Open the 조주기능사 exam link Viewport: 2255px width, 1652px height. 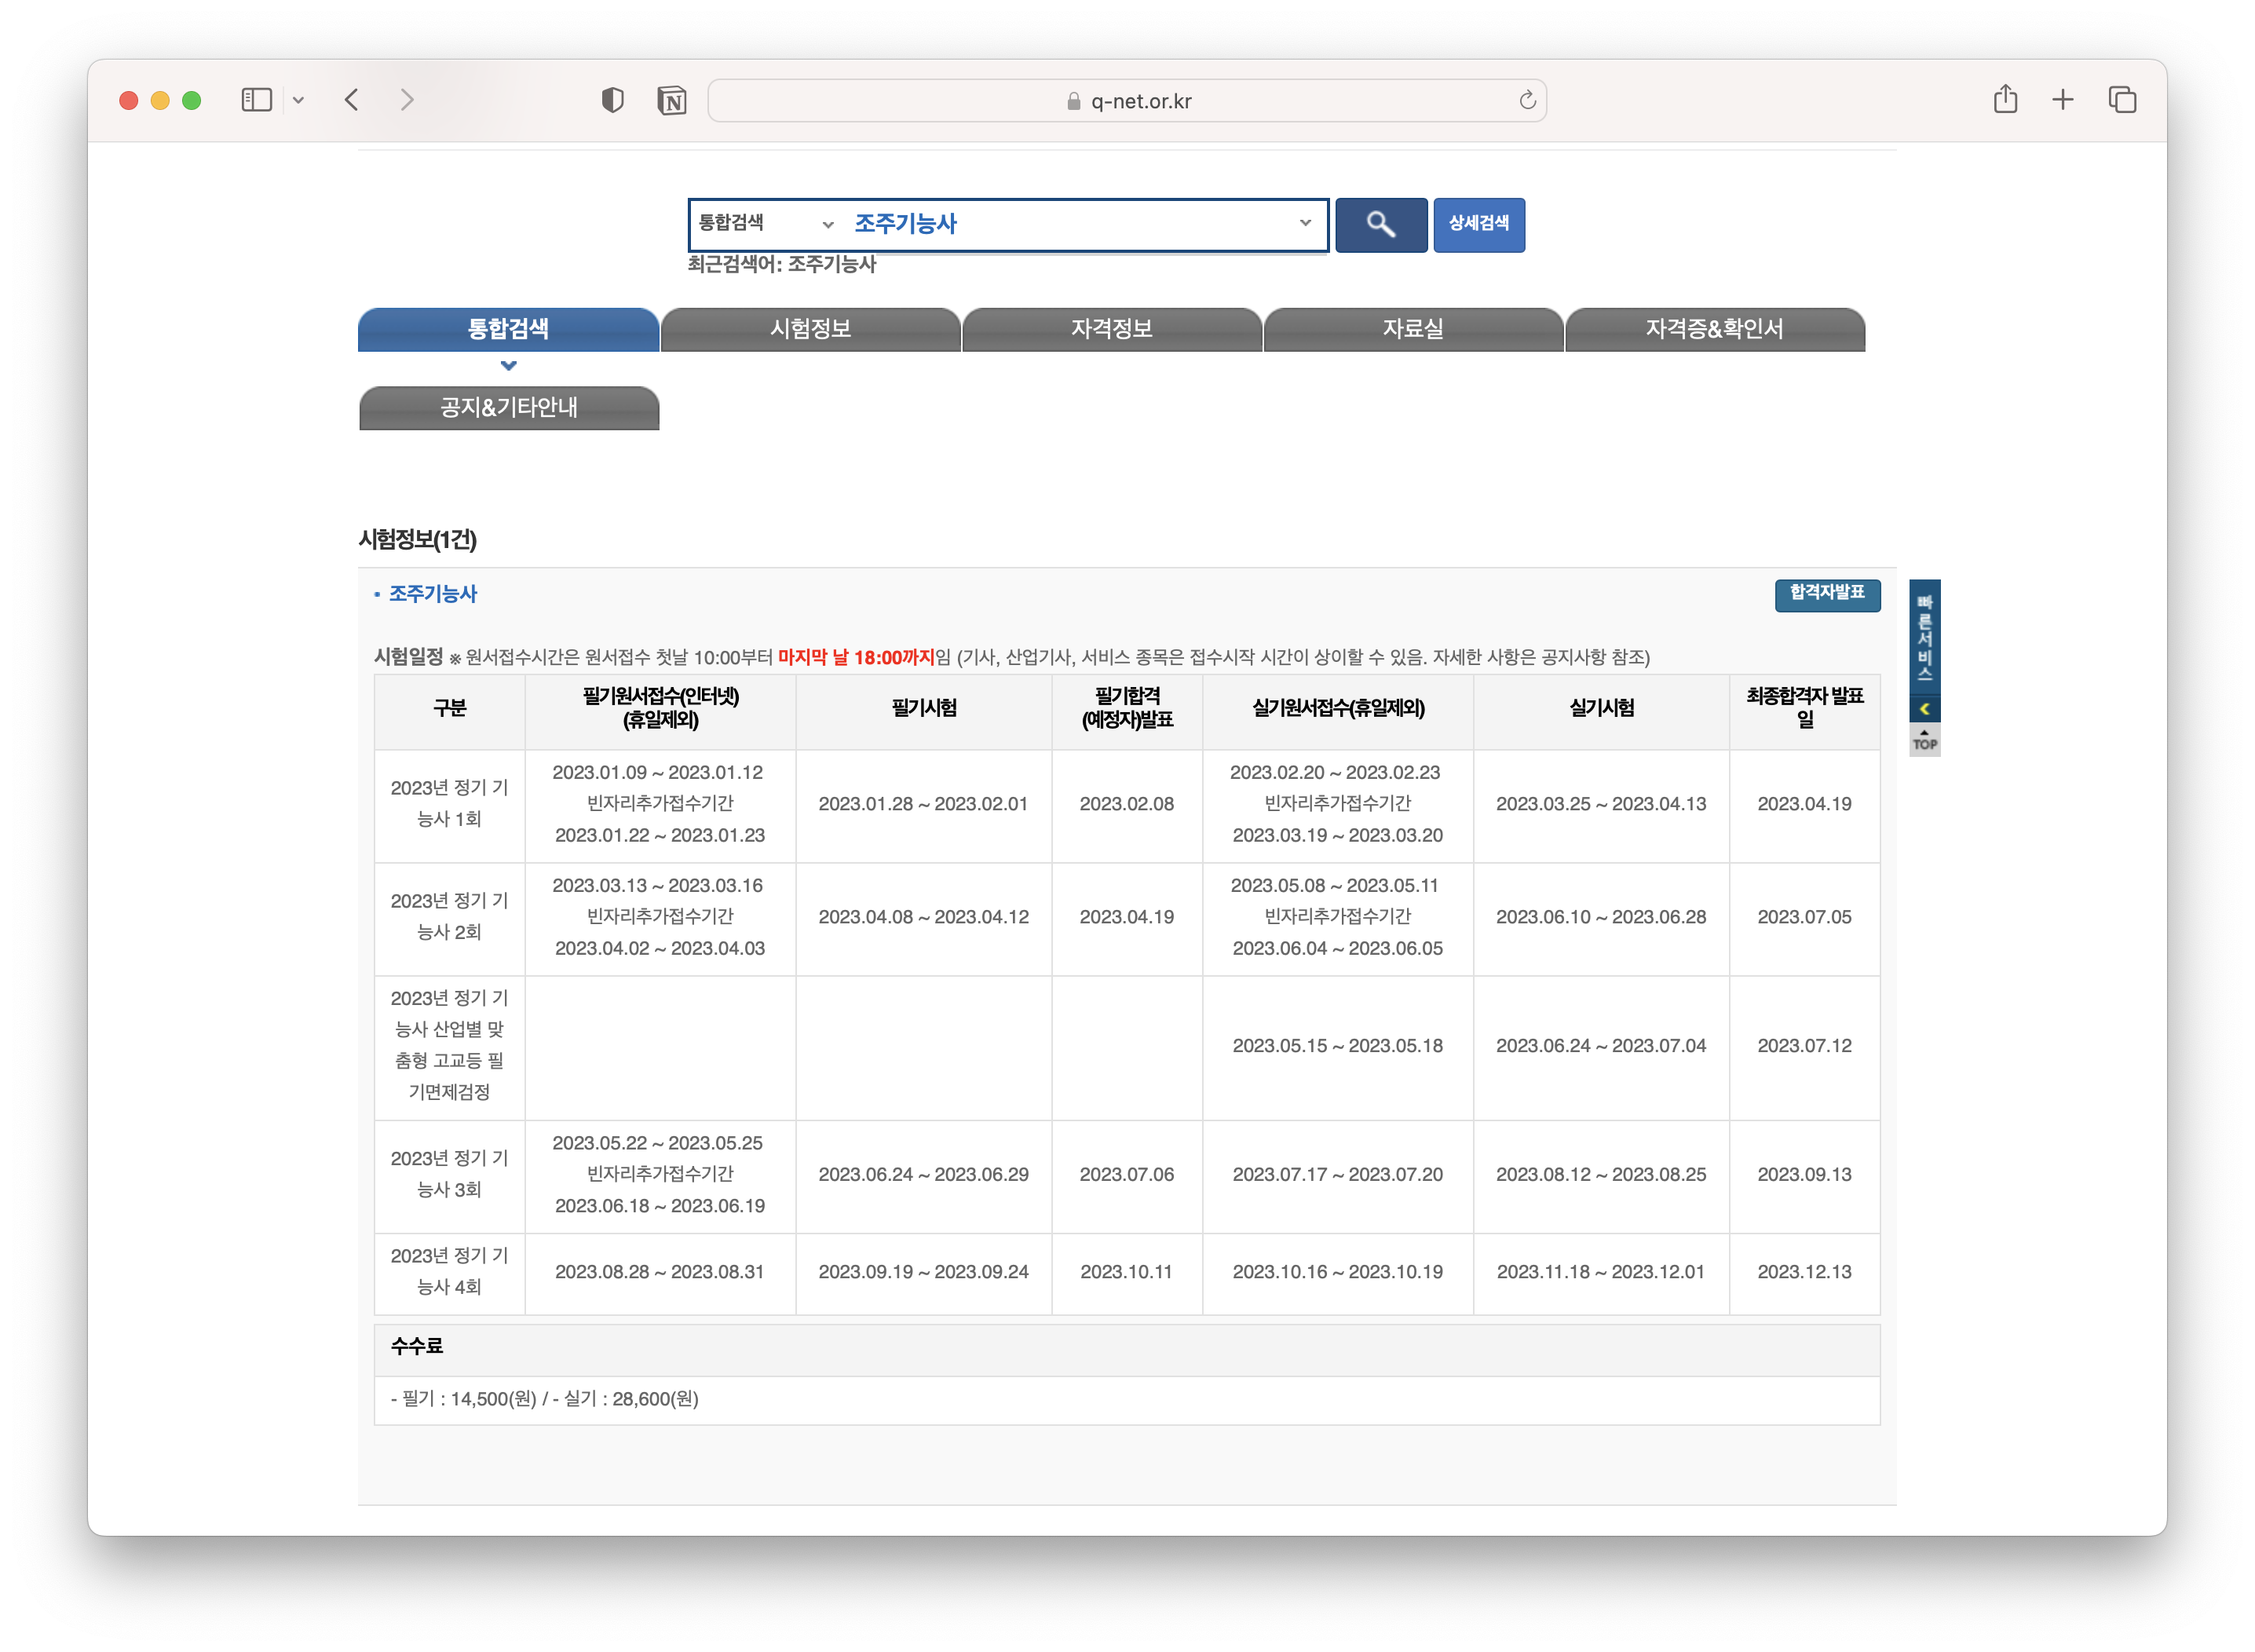pyautogui.click(x=432, y=594)
